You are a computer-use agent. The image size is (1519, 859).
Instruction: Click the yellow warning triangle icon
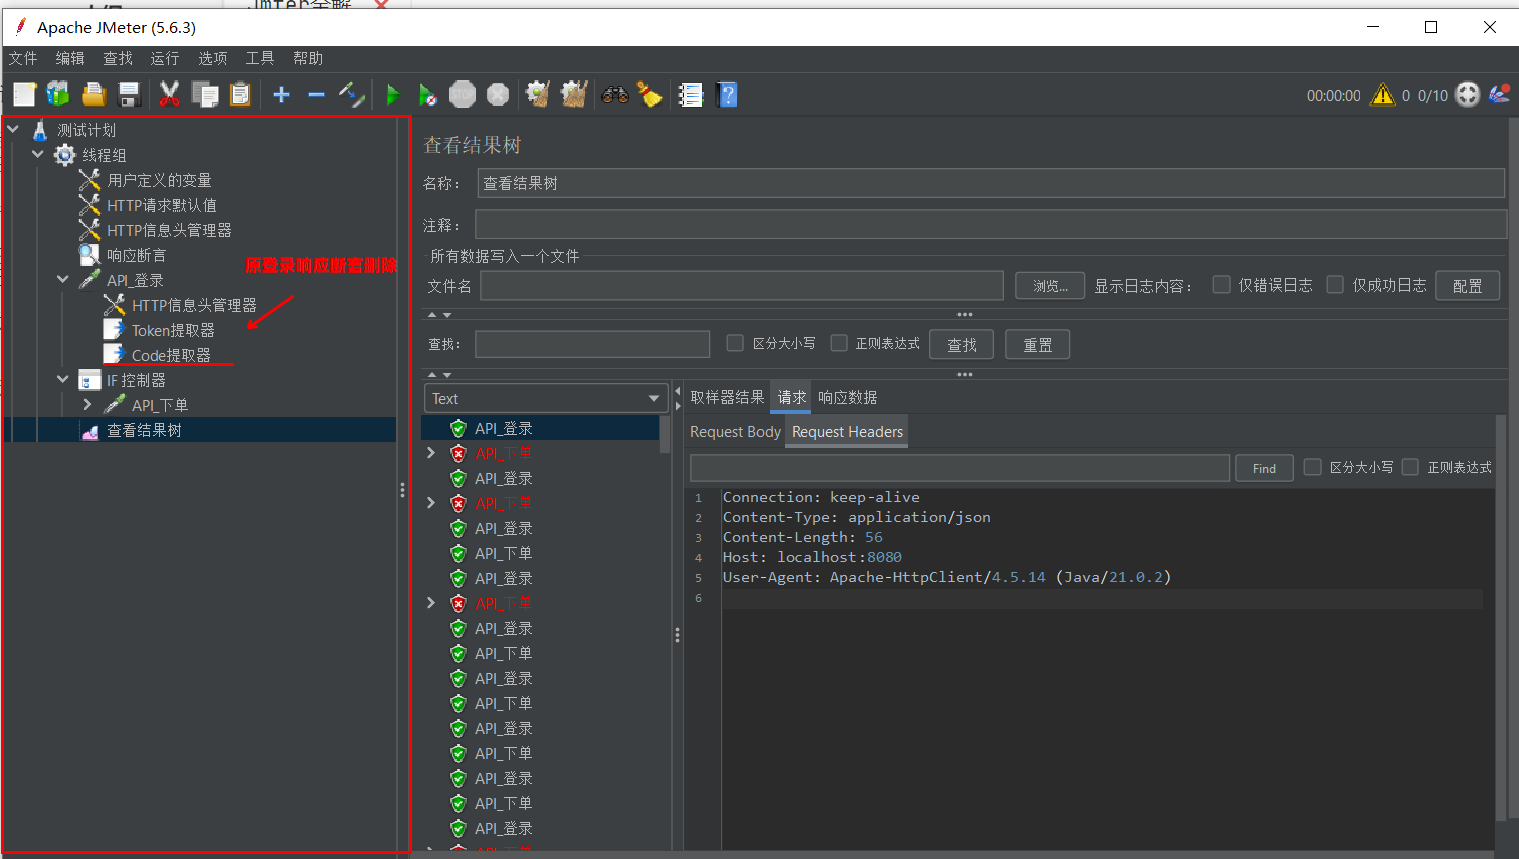(1382, 95)
